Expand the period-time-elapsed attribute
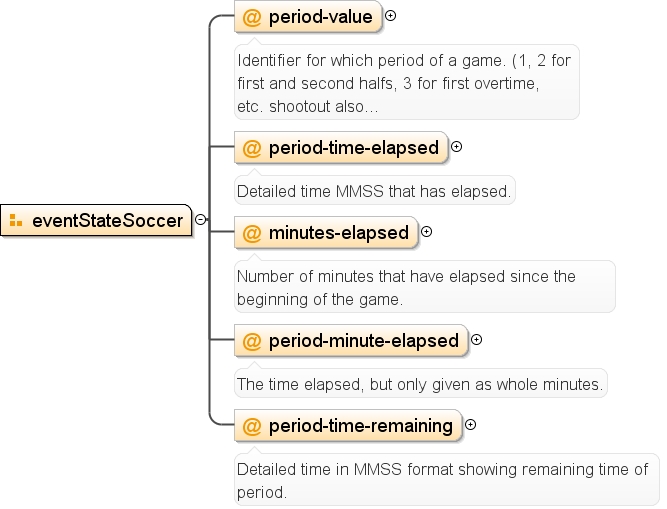 [x=456, y=147]
